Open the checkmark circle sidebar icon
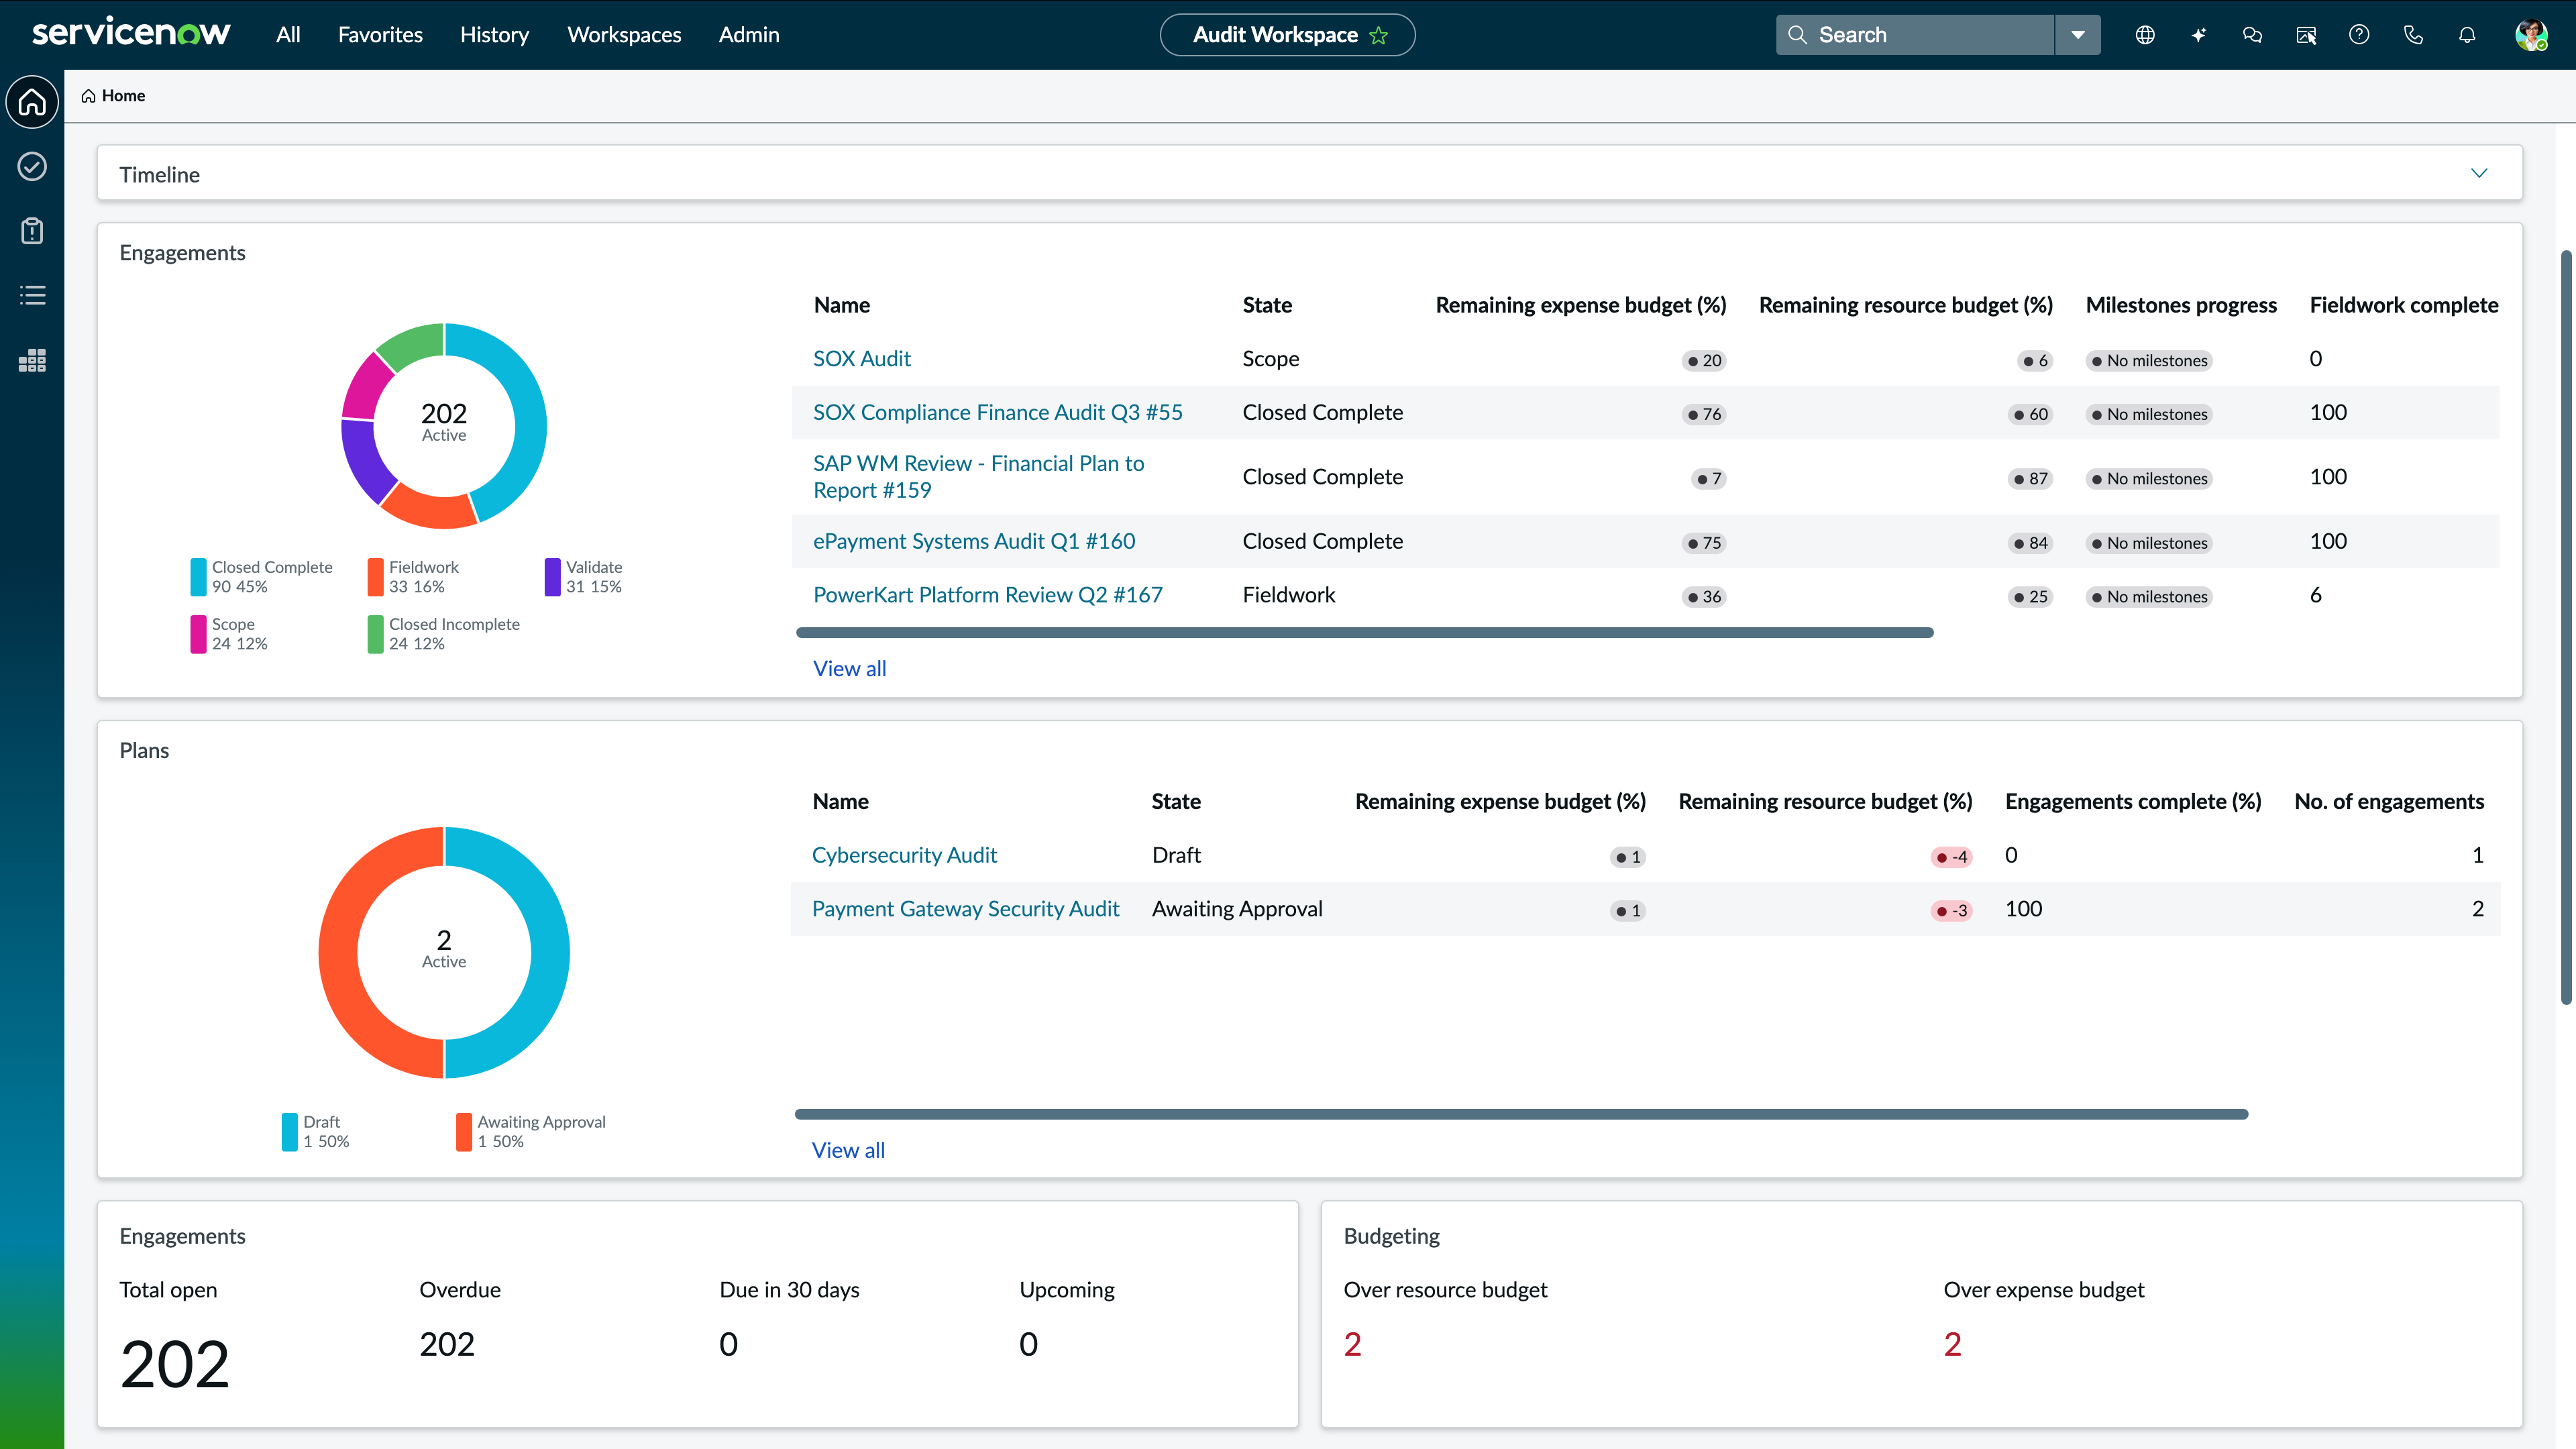The image size is (2576, 1449). click(32, 166)
